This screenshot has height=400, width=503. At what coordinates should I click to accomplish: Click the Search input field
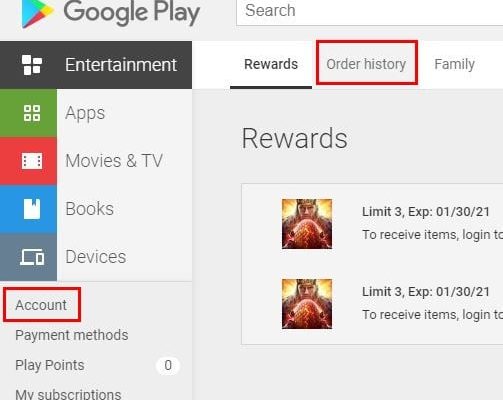(369, 12)
